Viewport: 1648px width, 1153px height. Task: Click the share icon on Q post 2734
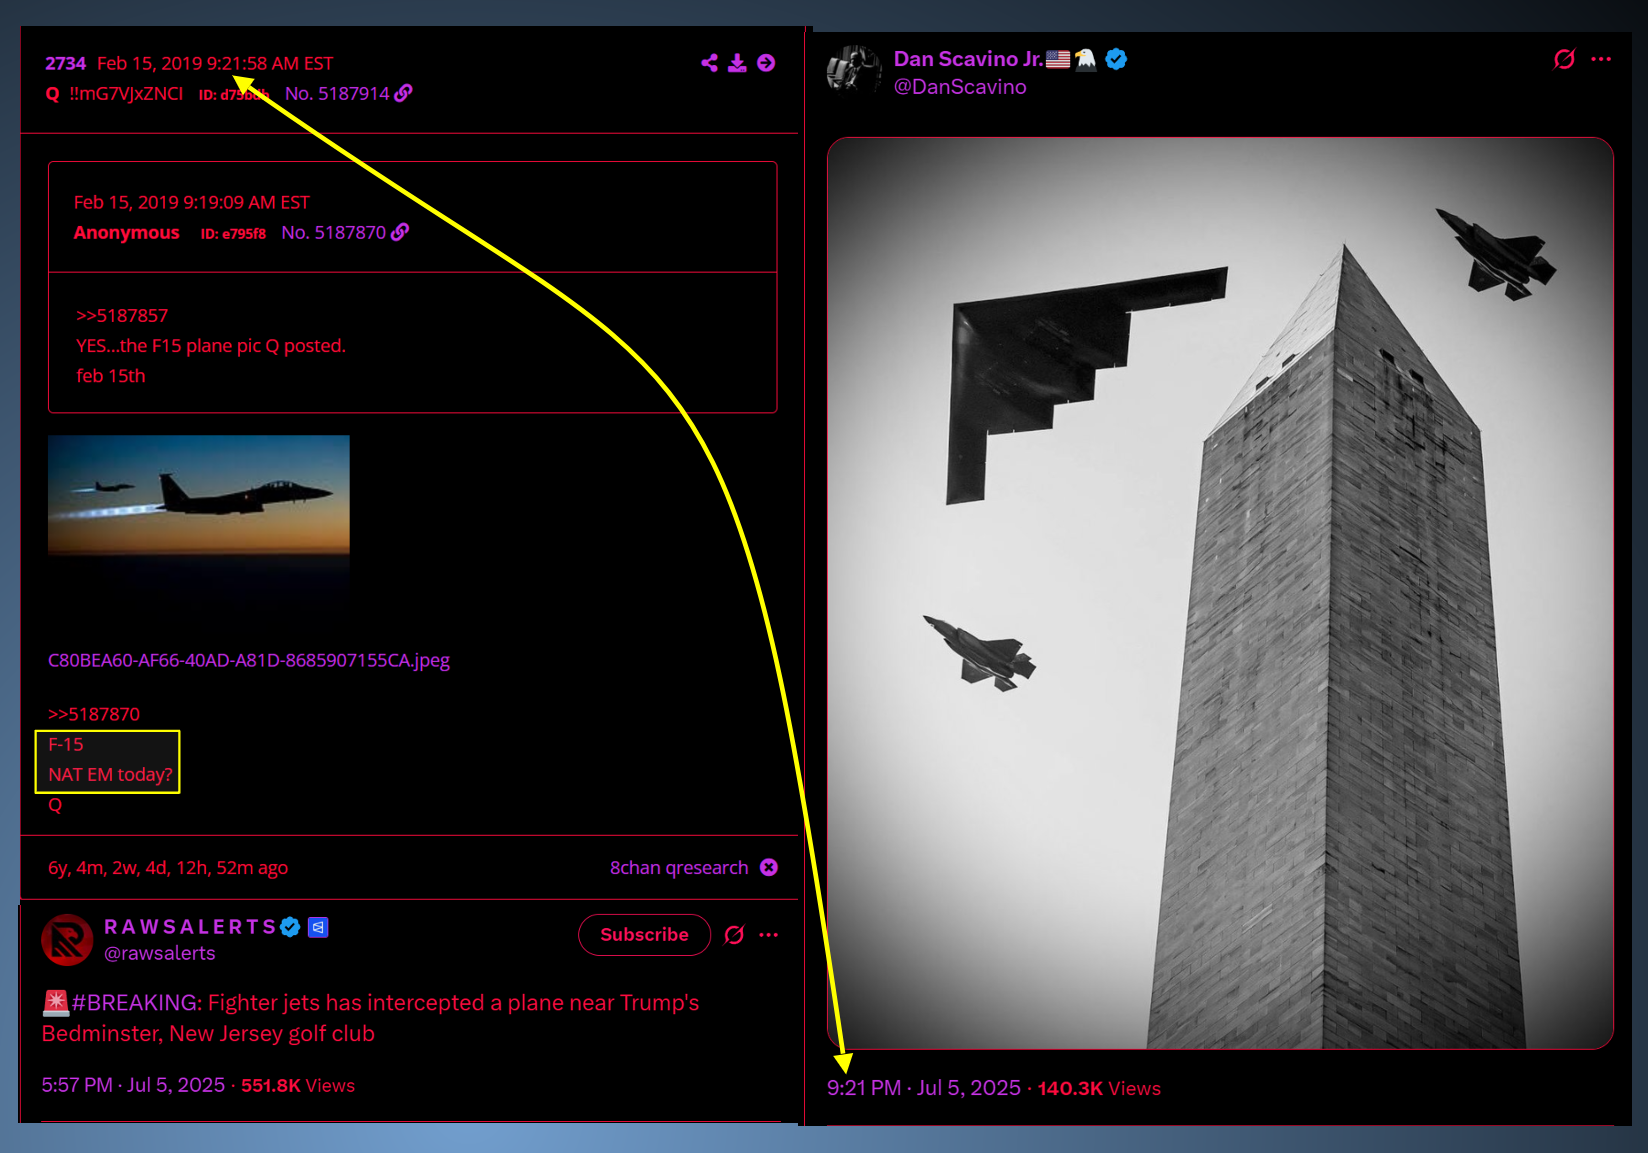point(709,63)
